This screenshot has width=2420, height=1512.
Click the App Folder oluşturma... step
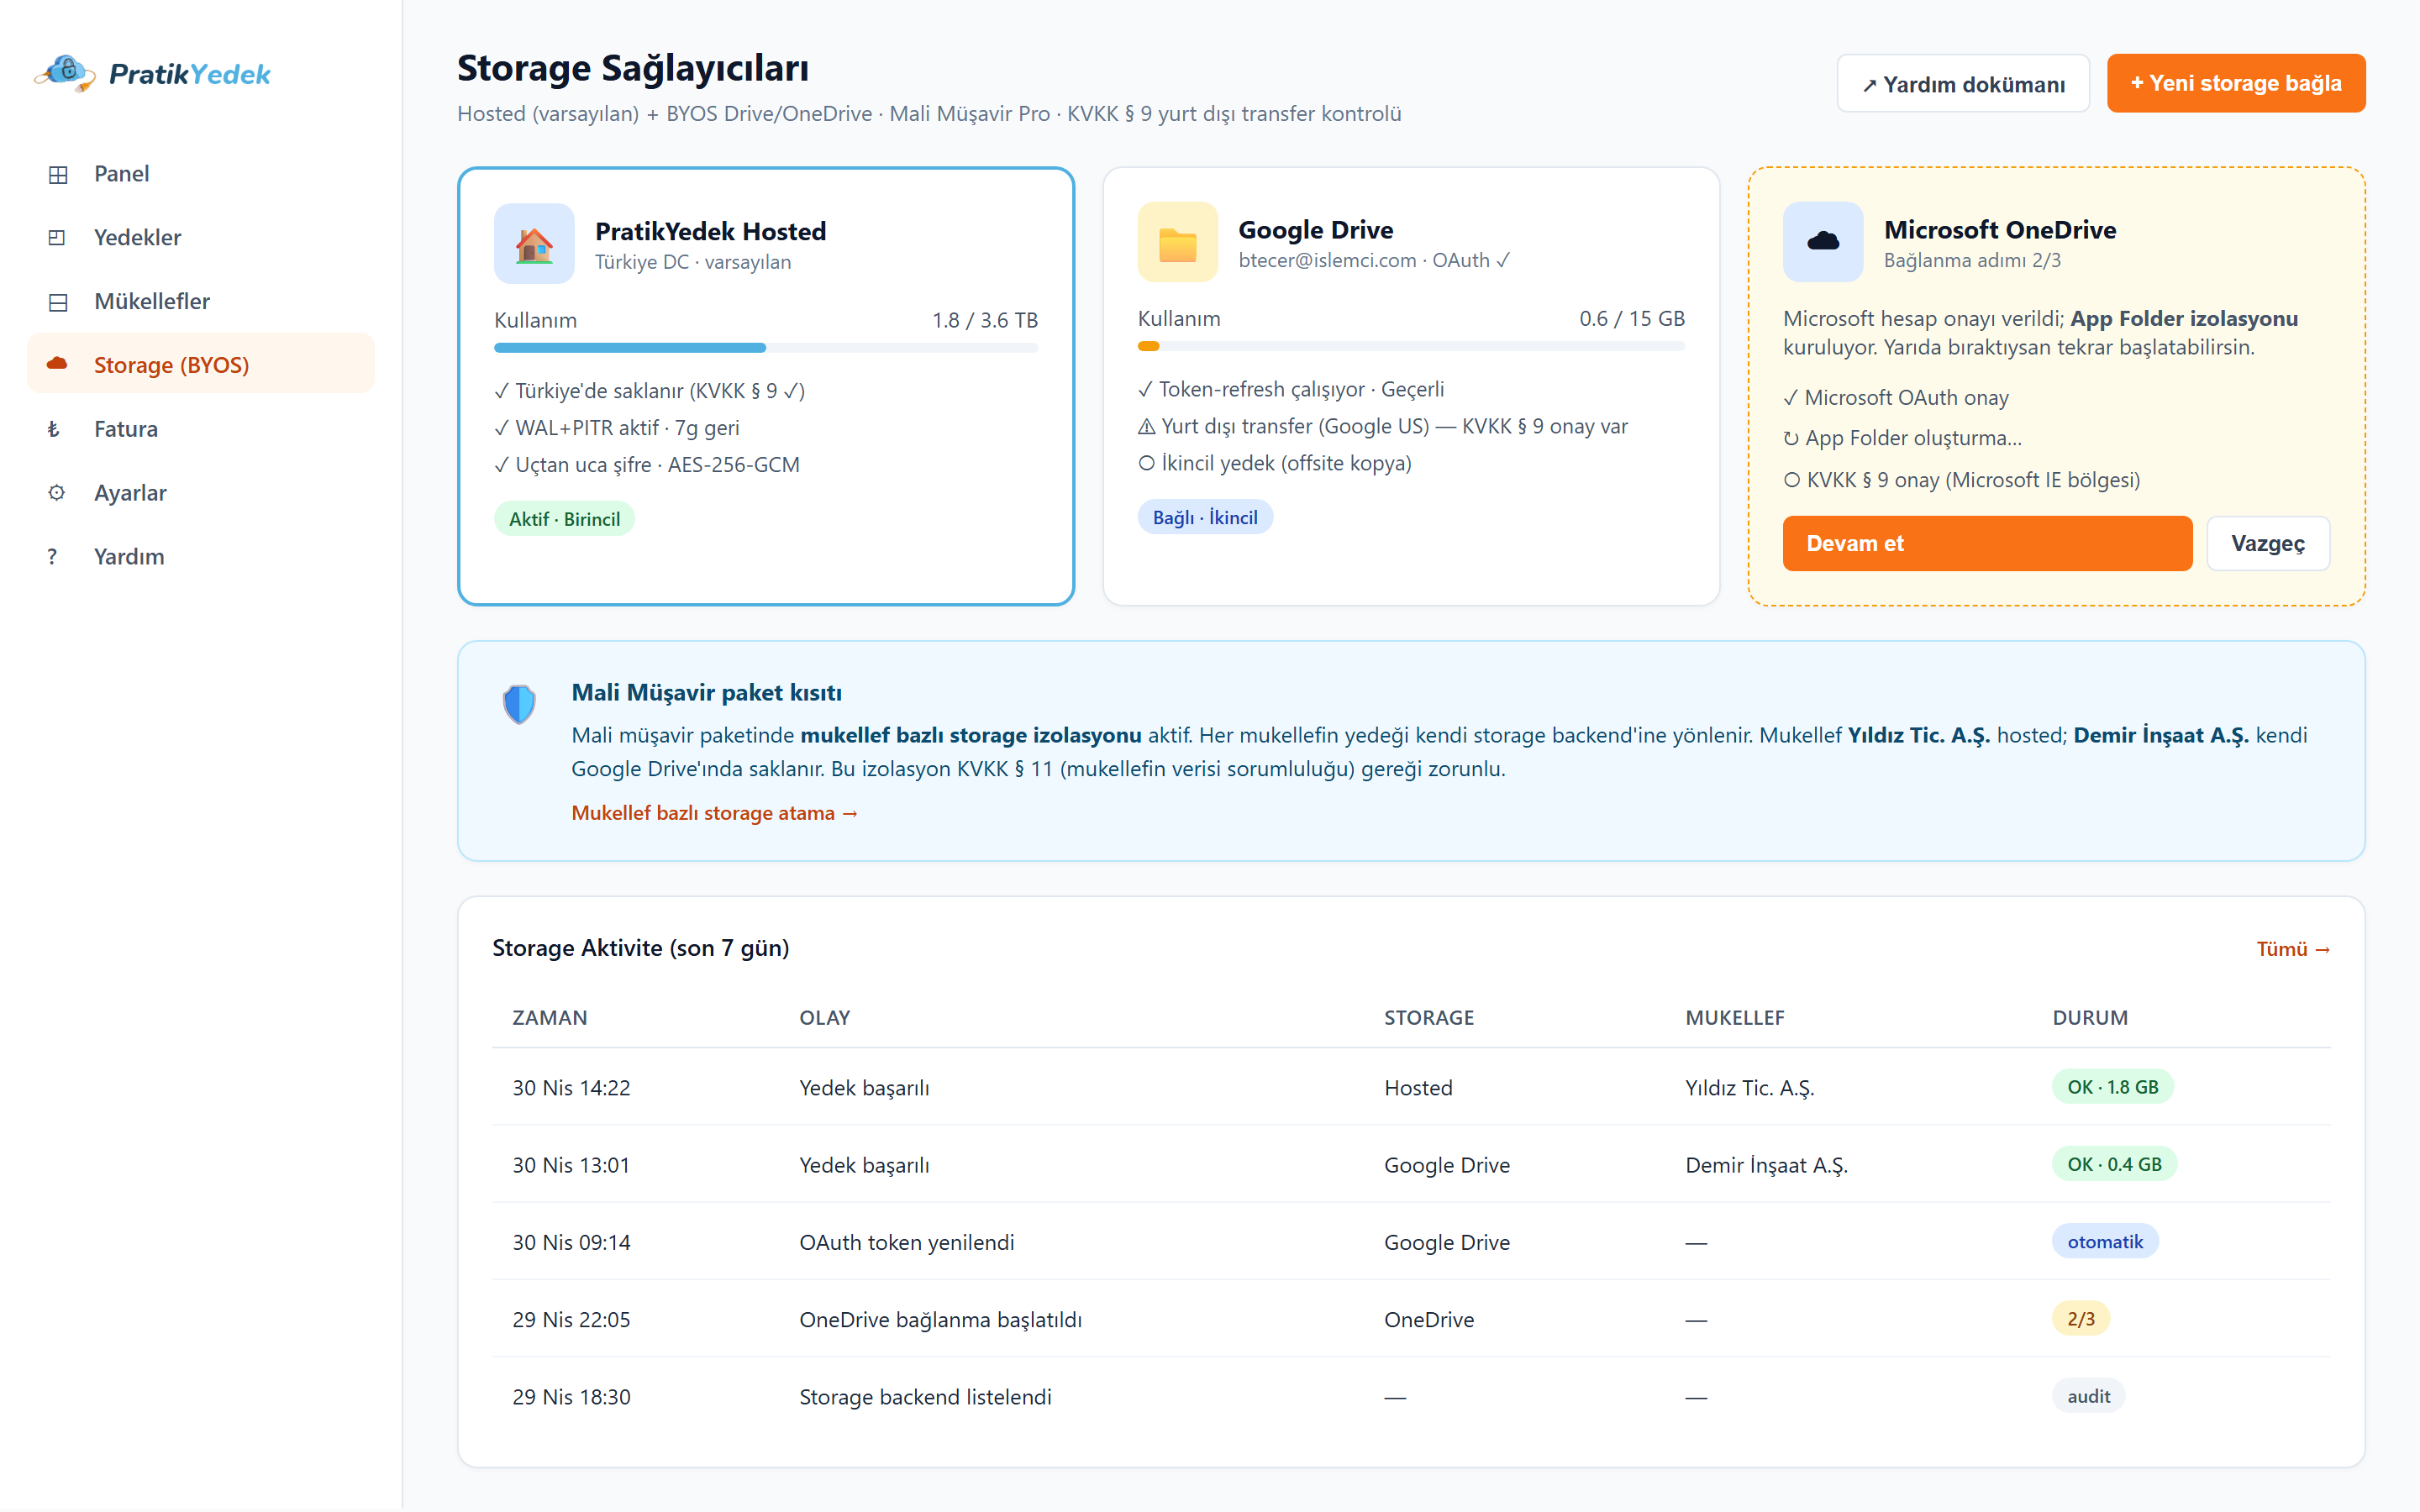point(1902,438)
